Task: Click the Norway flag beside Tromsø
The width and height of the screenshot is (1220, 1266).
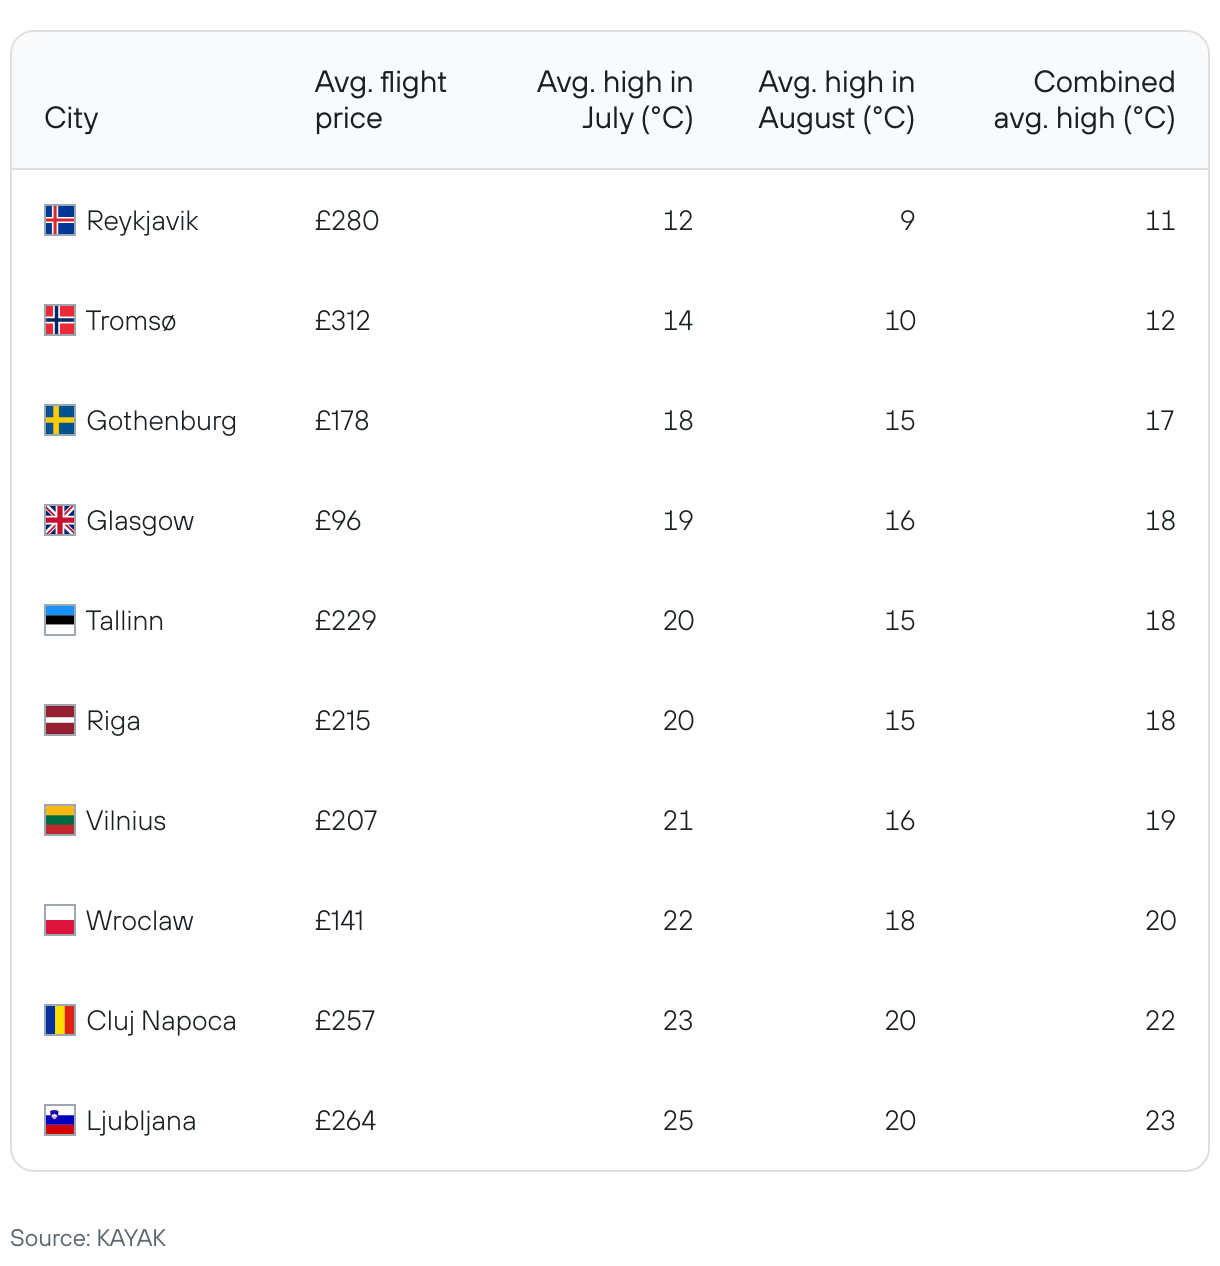Action: coord(60,320)
